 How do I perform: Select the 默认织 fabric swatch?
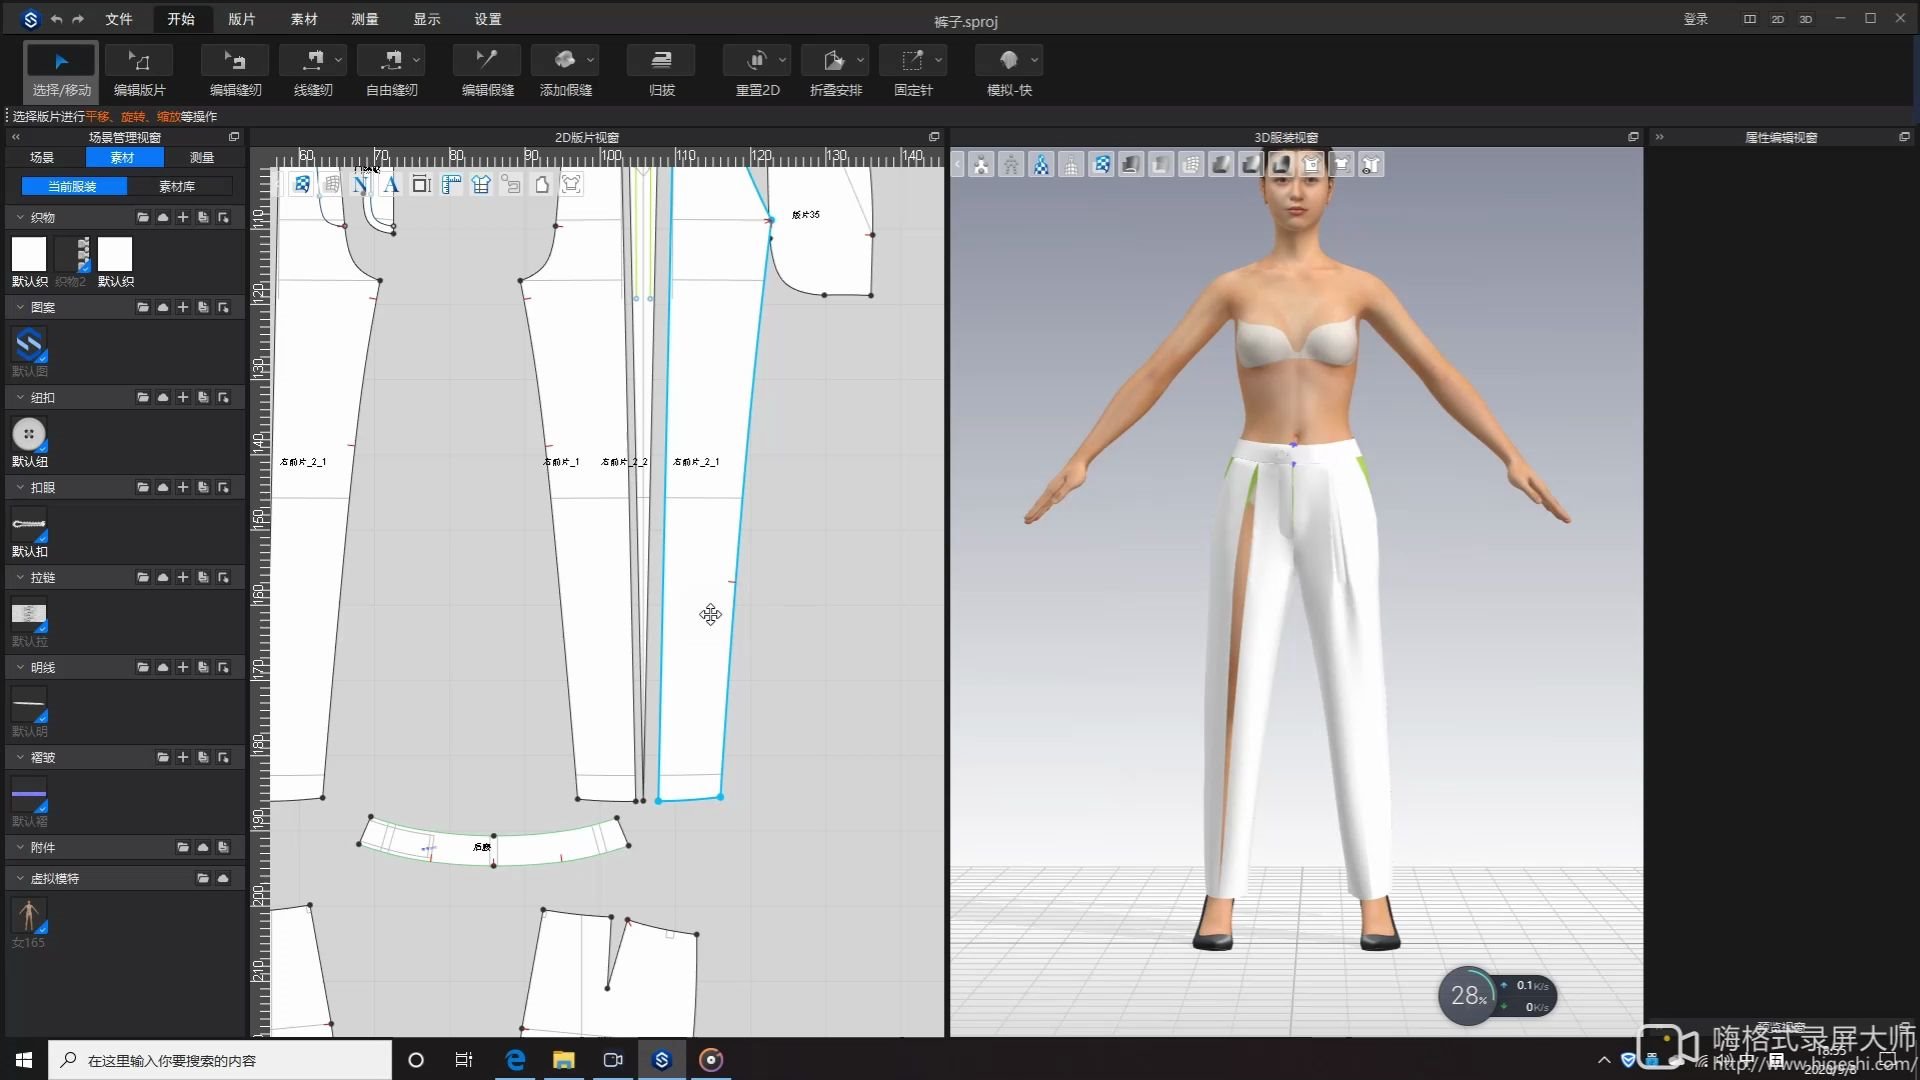tap(29, 252)
